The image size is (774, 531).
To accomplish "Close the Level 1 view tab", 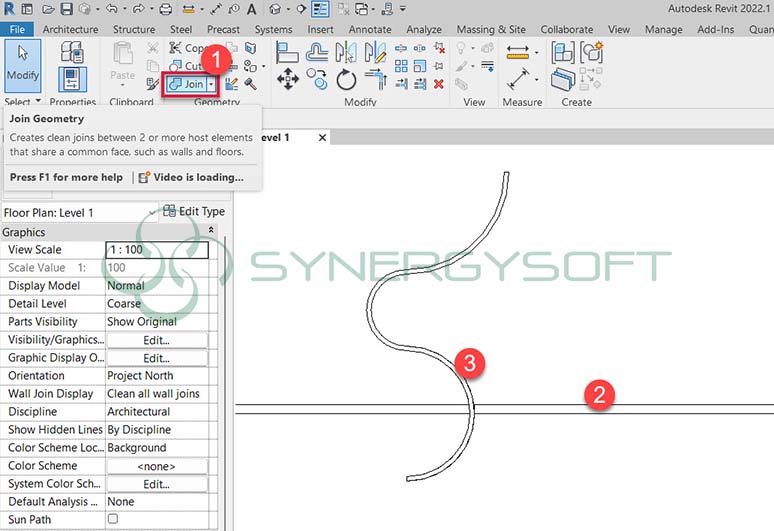I will [322, 137].
